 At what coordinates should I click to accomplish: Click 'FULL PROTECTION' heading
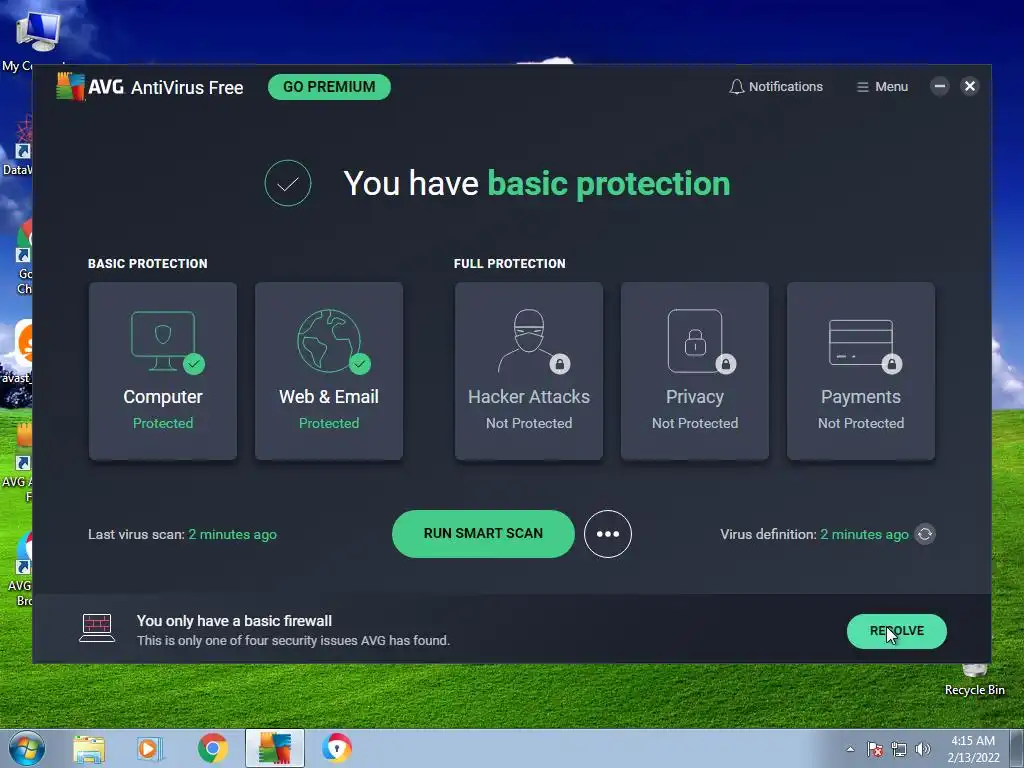(x=510, y=264)
